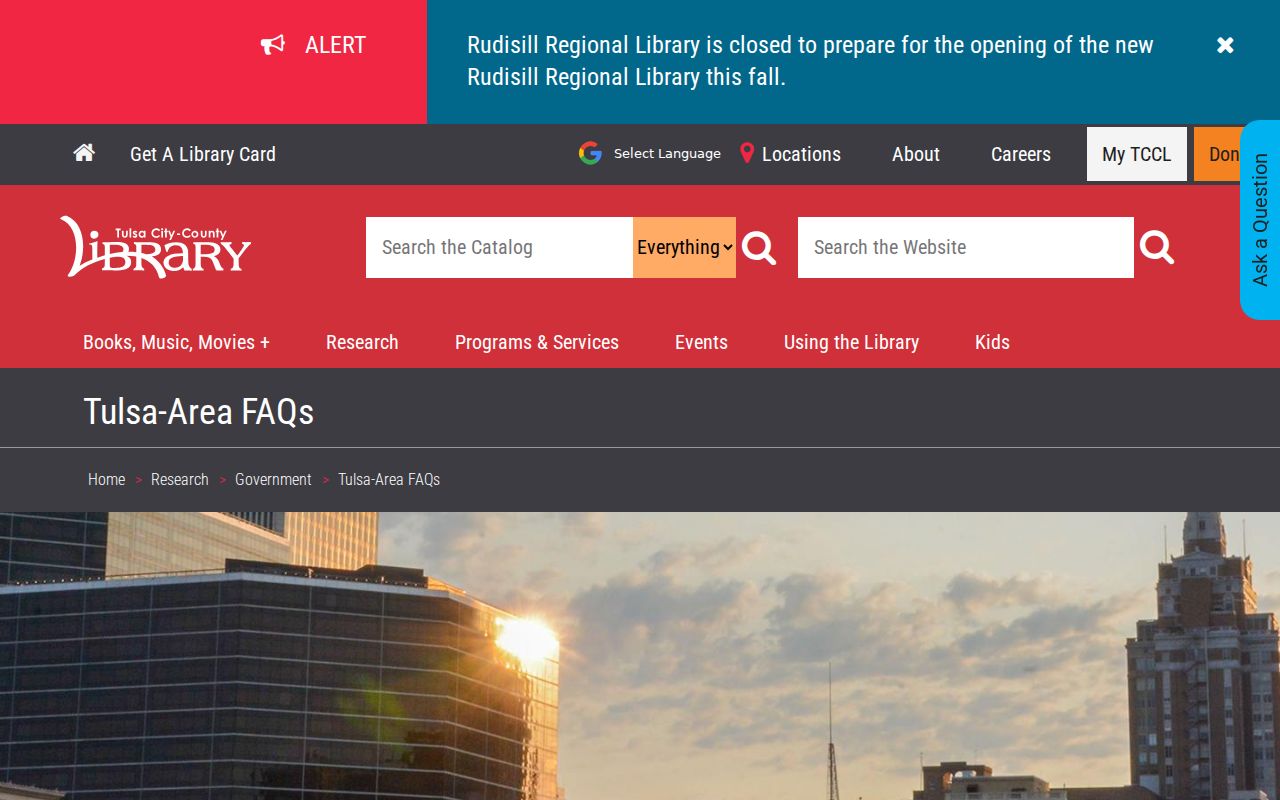Click Get A Library Card link
The image size is (1280, 800).
[203, 154]
